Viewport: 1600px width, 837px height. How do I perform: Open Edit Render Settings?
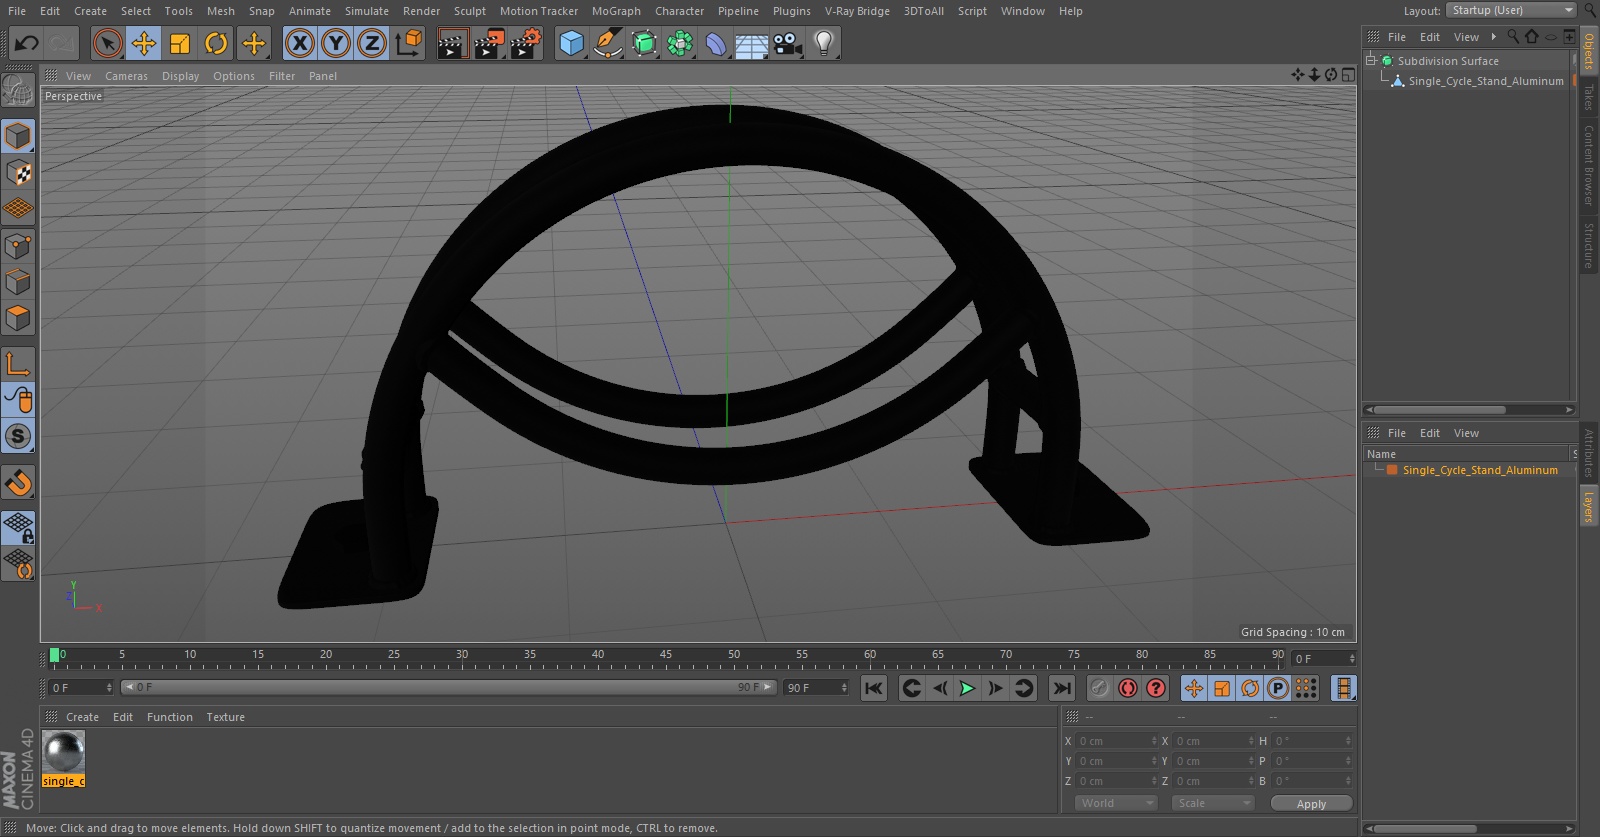[x=526, y=43]
